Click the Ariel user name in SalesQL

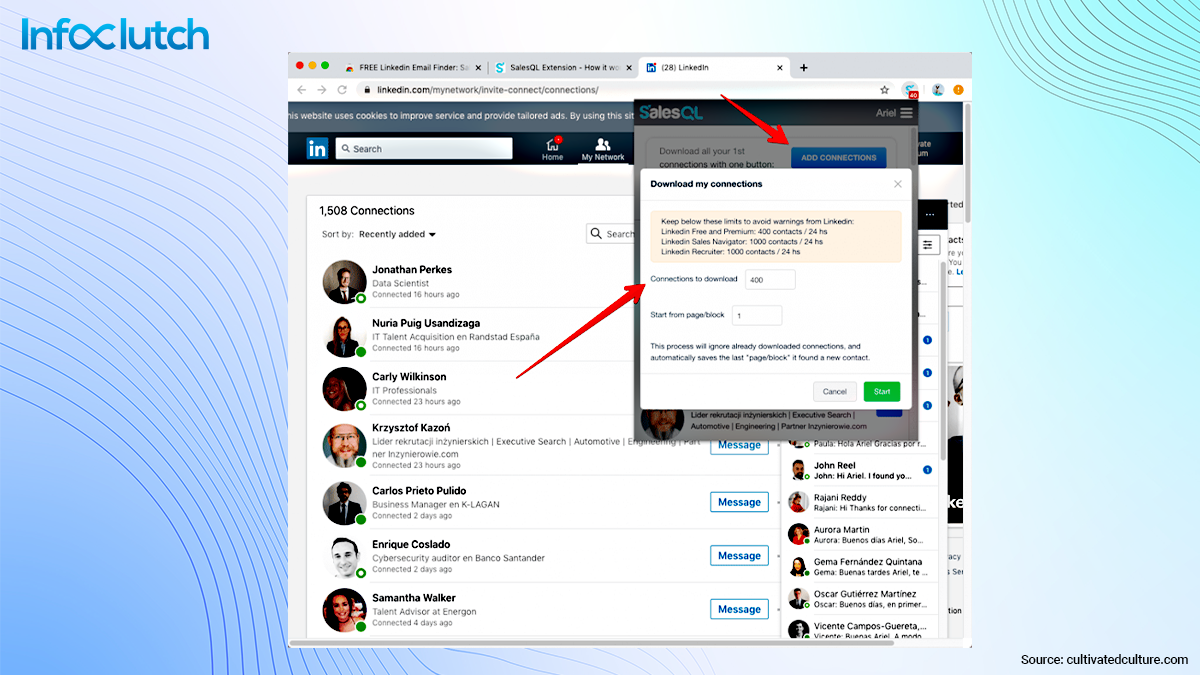click(x=886, y=113)
